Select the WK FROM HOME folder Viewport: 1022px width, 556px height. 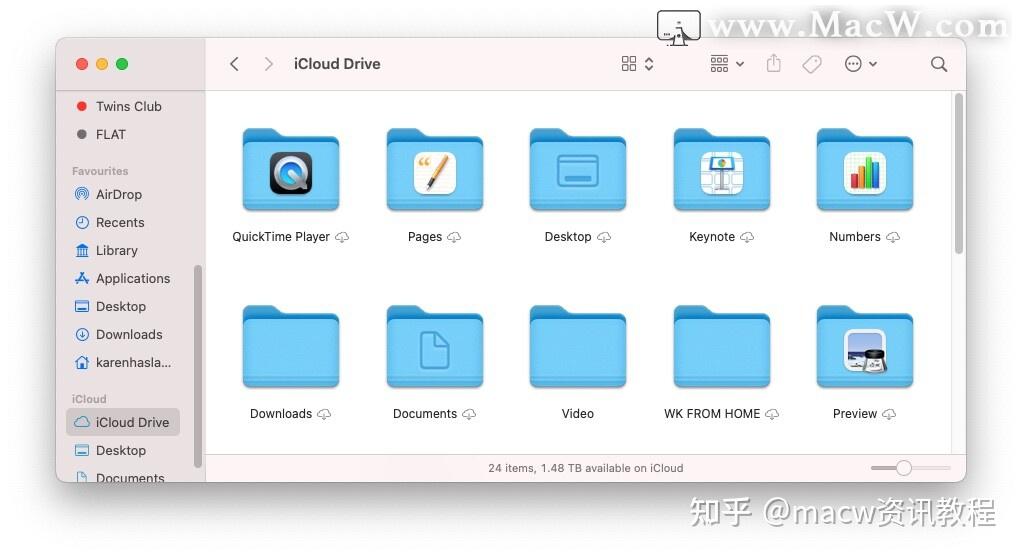coord(722,347)
